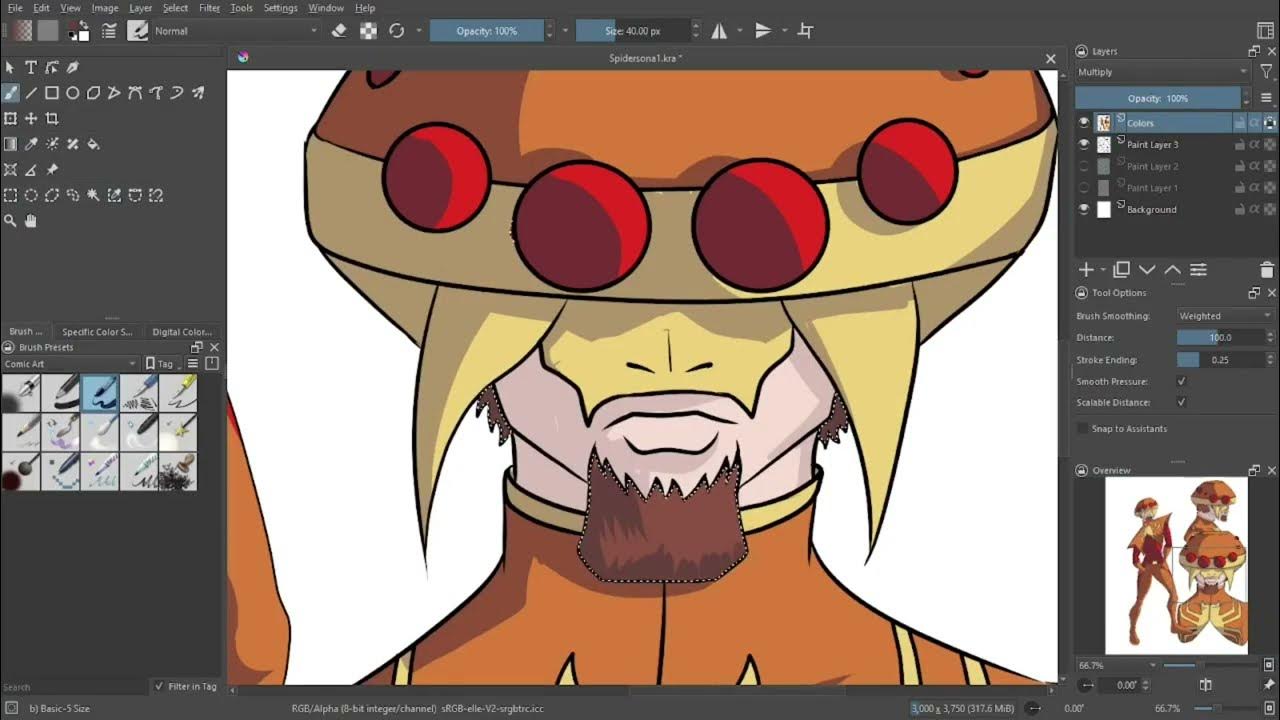This screenshot has width=1280, height=720.
Task: Select the Calligraphy tool
Action: pyautogui.click(x=72, y=68)
